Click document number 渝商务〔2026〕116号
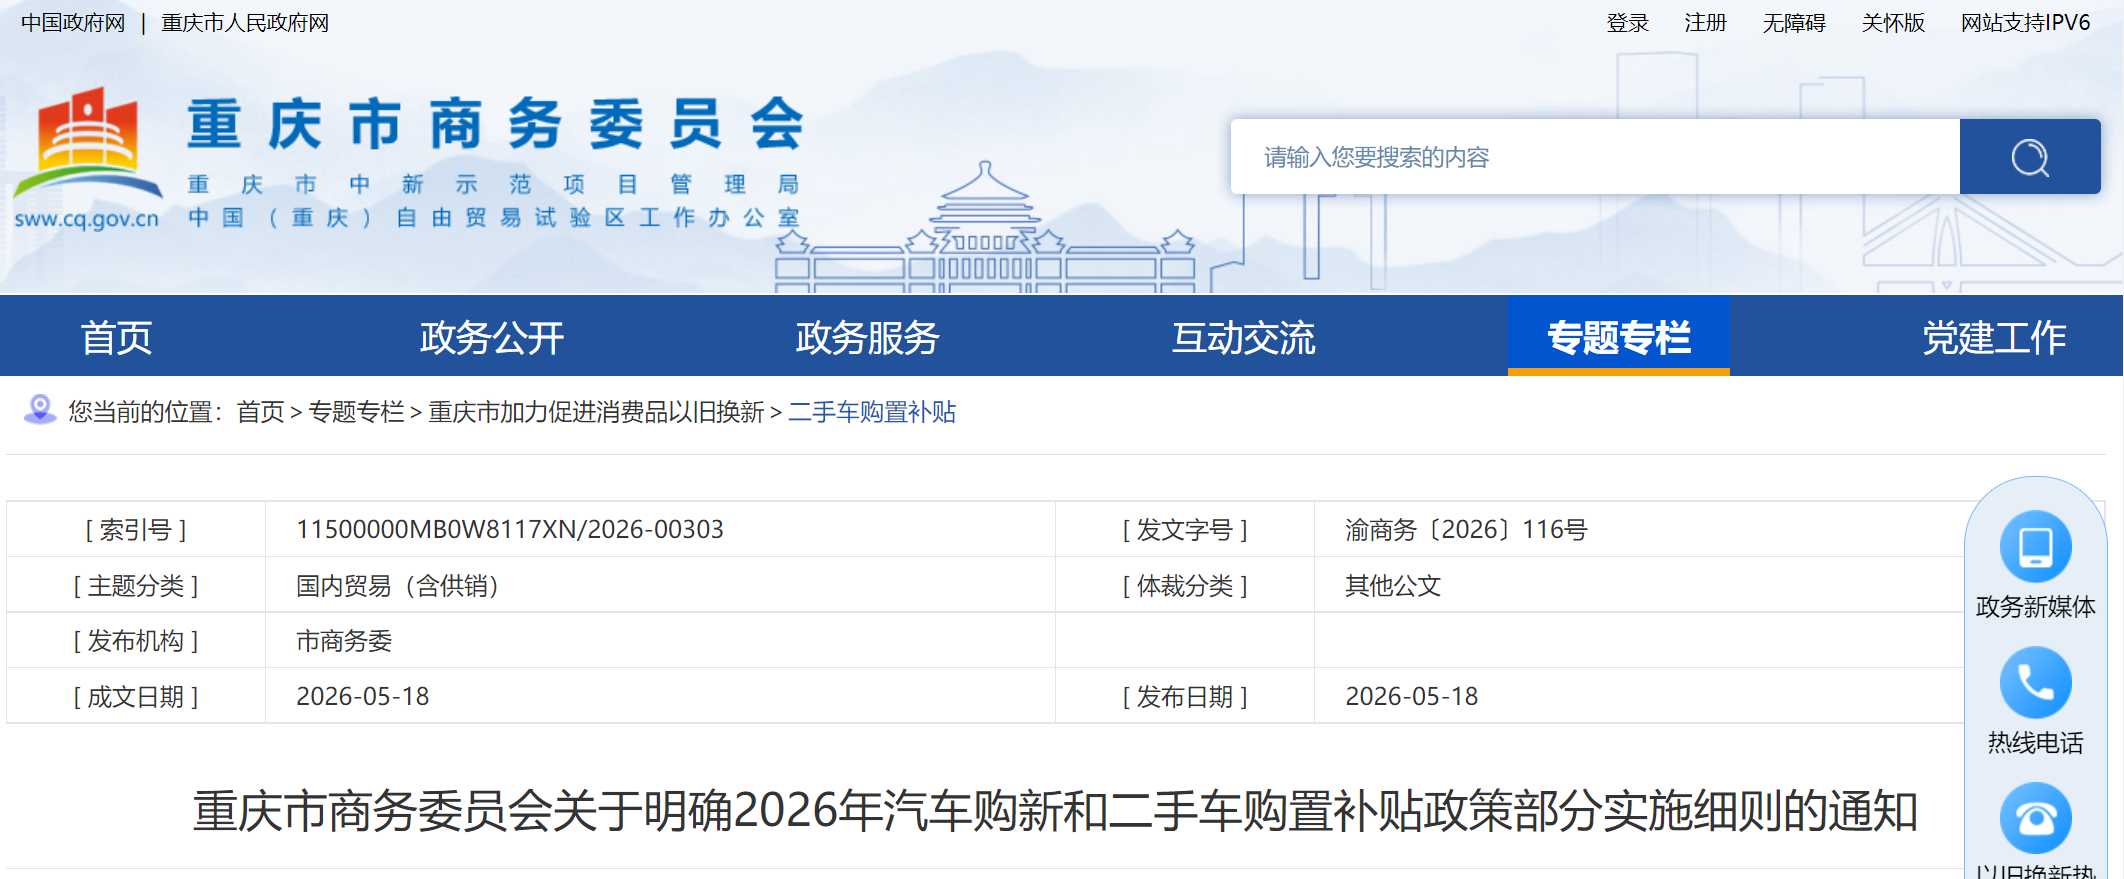This screenshot has width=2124, height=879. point(1466,529)
